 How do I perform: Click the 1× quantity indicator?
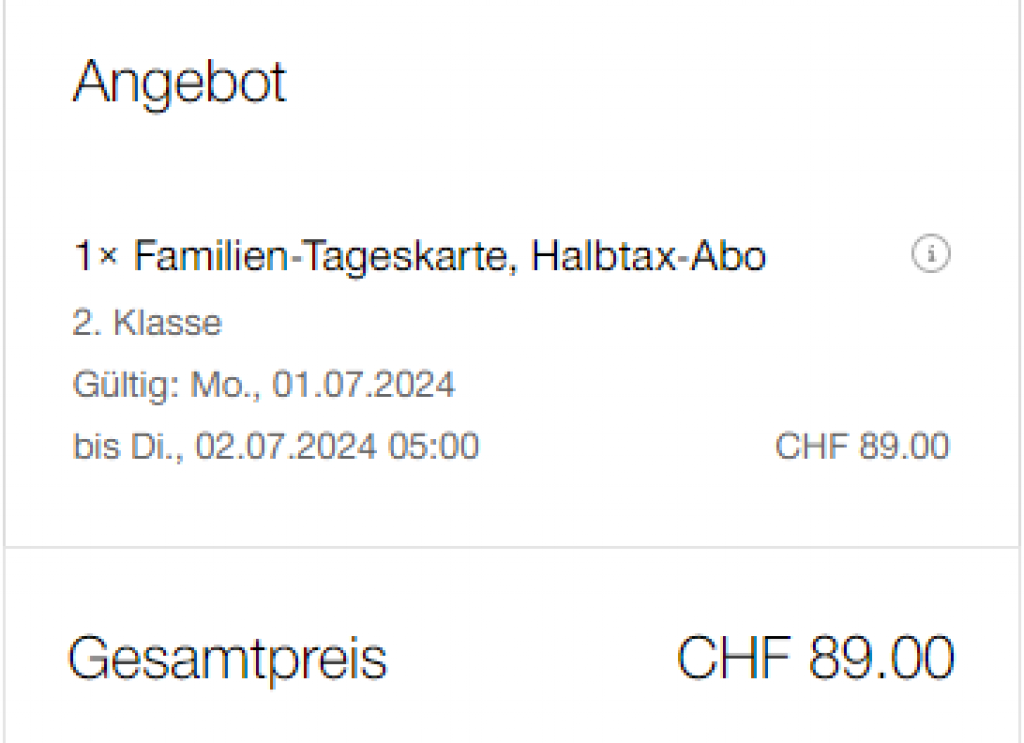(x=96, y=258)
